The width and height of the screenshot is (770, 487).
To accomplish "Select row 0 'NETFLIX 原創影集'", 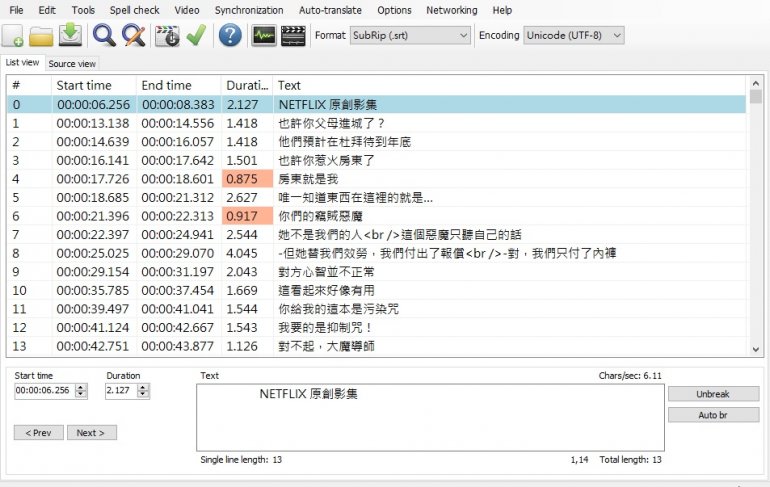I will (x=376, y=105).
